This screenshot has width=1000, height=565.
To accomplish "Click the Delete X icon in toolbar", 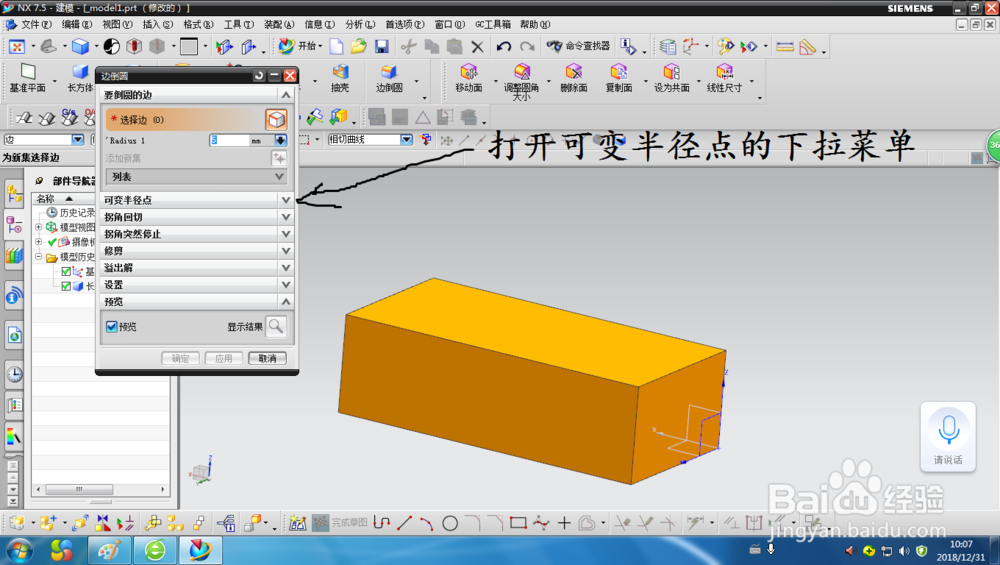I will click(x=477, y=47).
